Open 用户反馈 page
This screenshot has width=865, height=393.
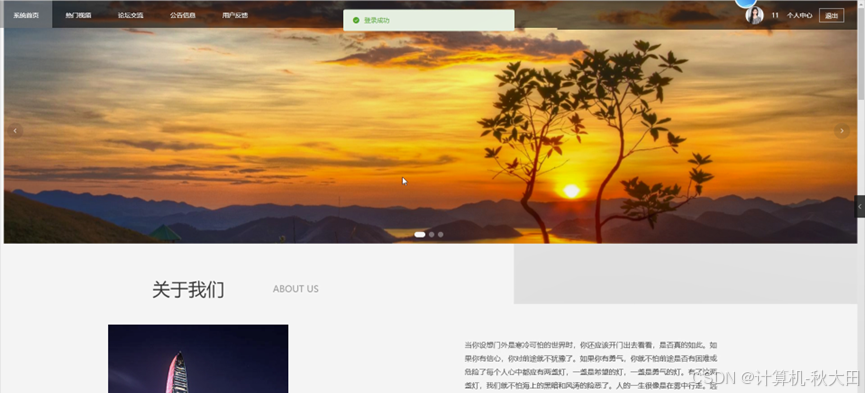235,15
